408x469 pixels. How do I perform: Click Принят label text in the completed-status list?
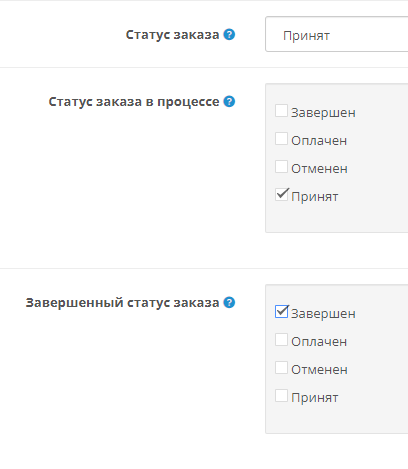pyautogui.click(x=315, y=398)
